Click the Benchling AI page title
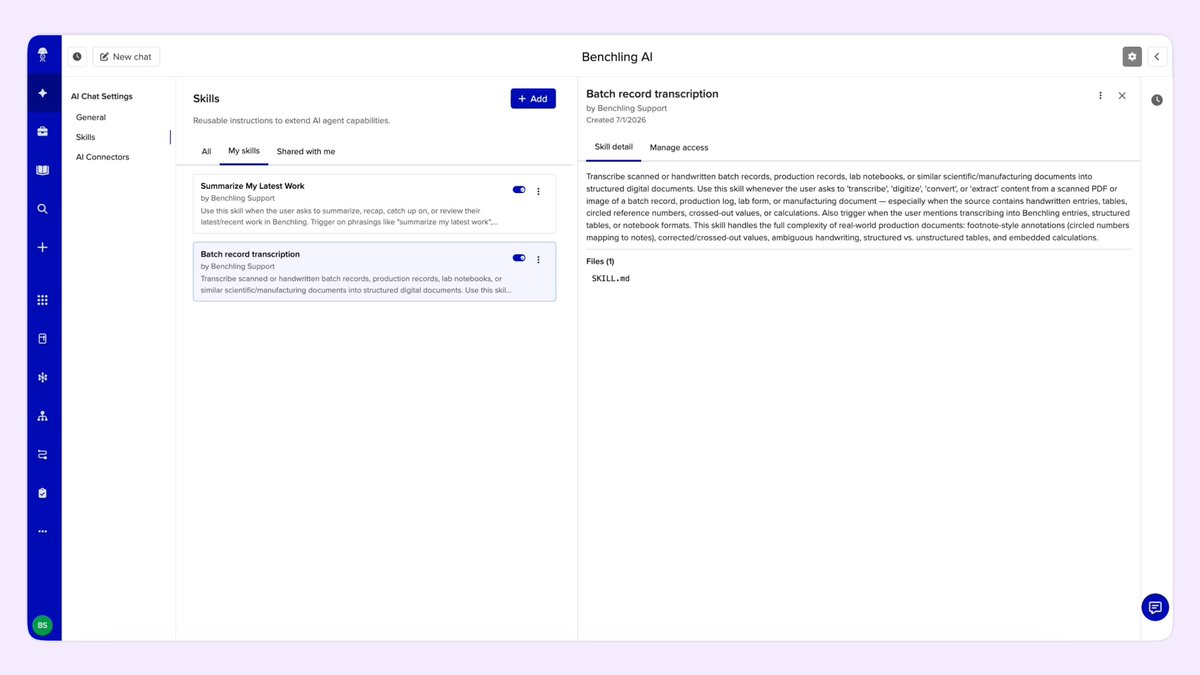Viewport: 1200px width, 675px height. 617,57
